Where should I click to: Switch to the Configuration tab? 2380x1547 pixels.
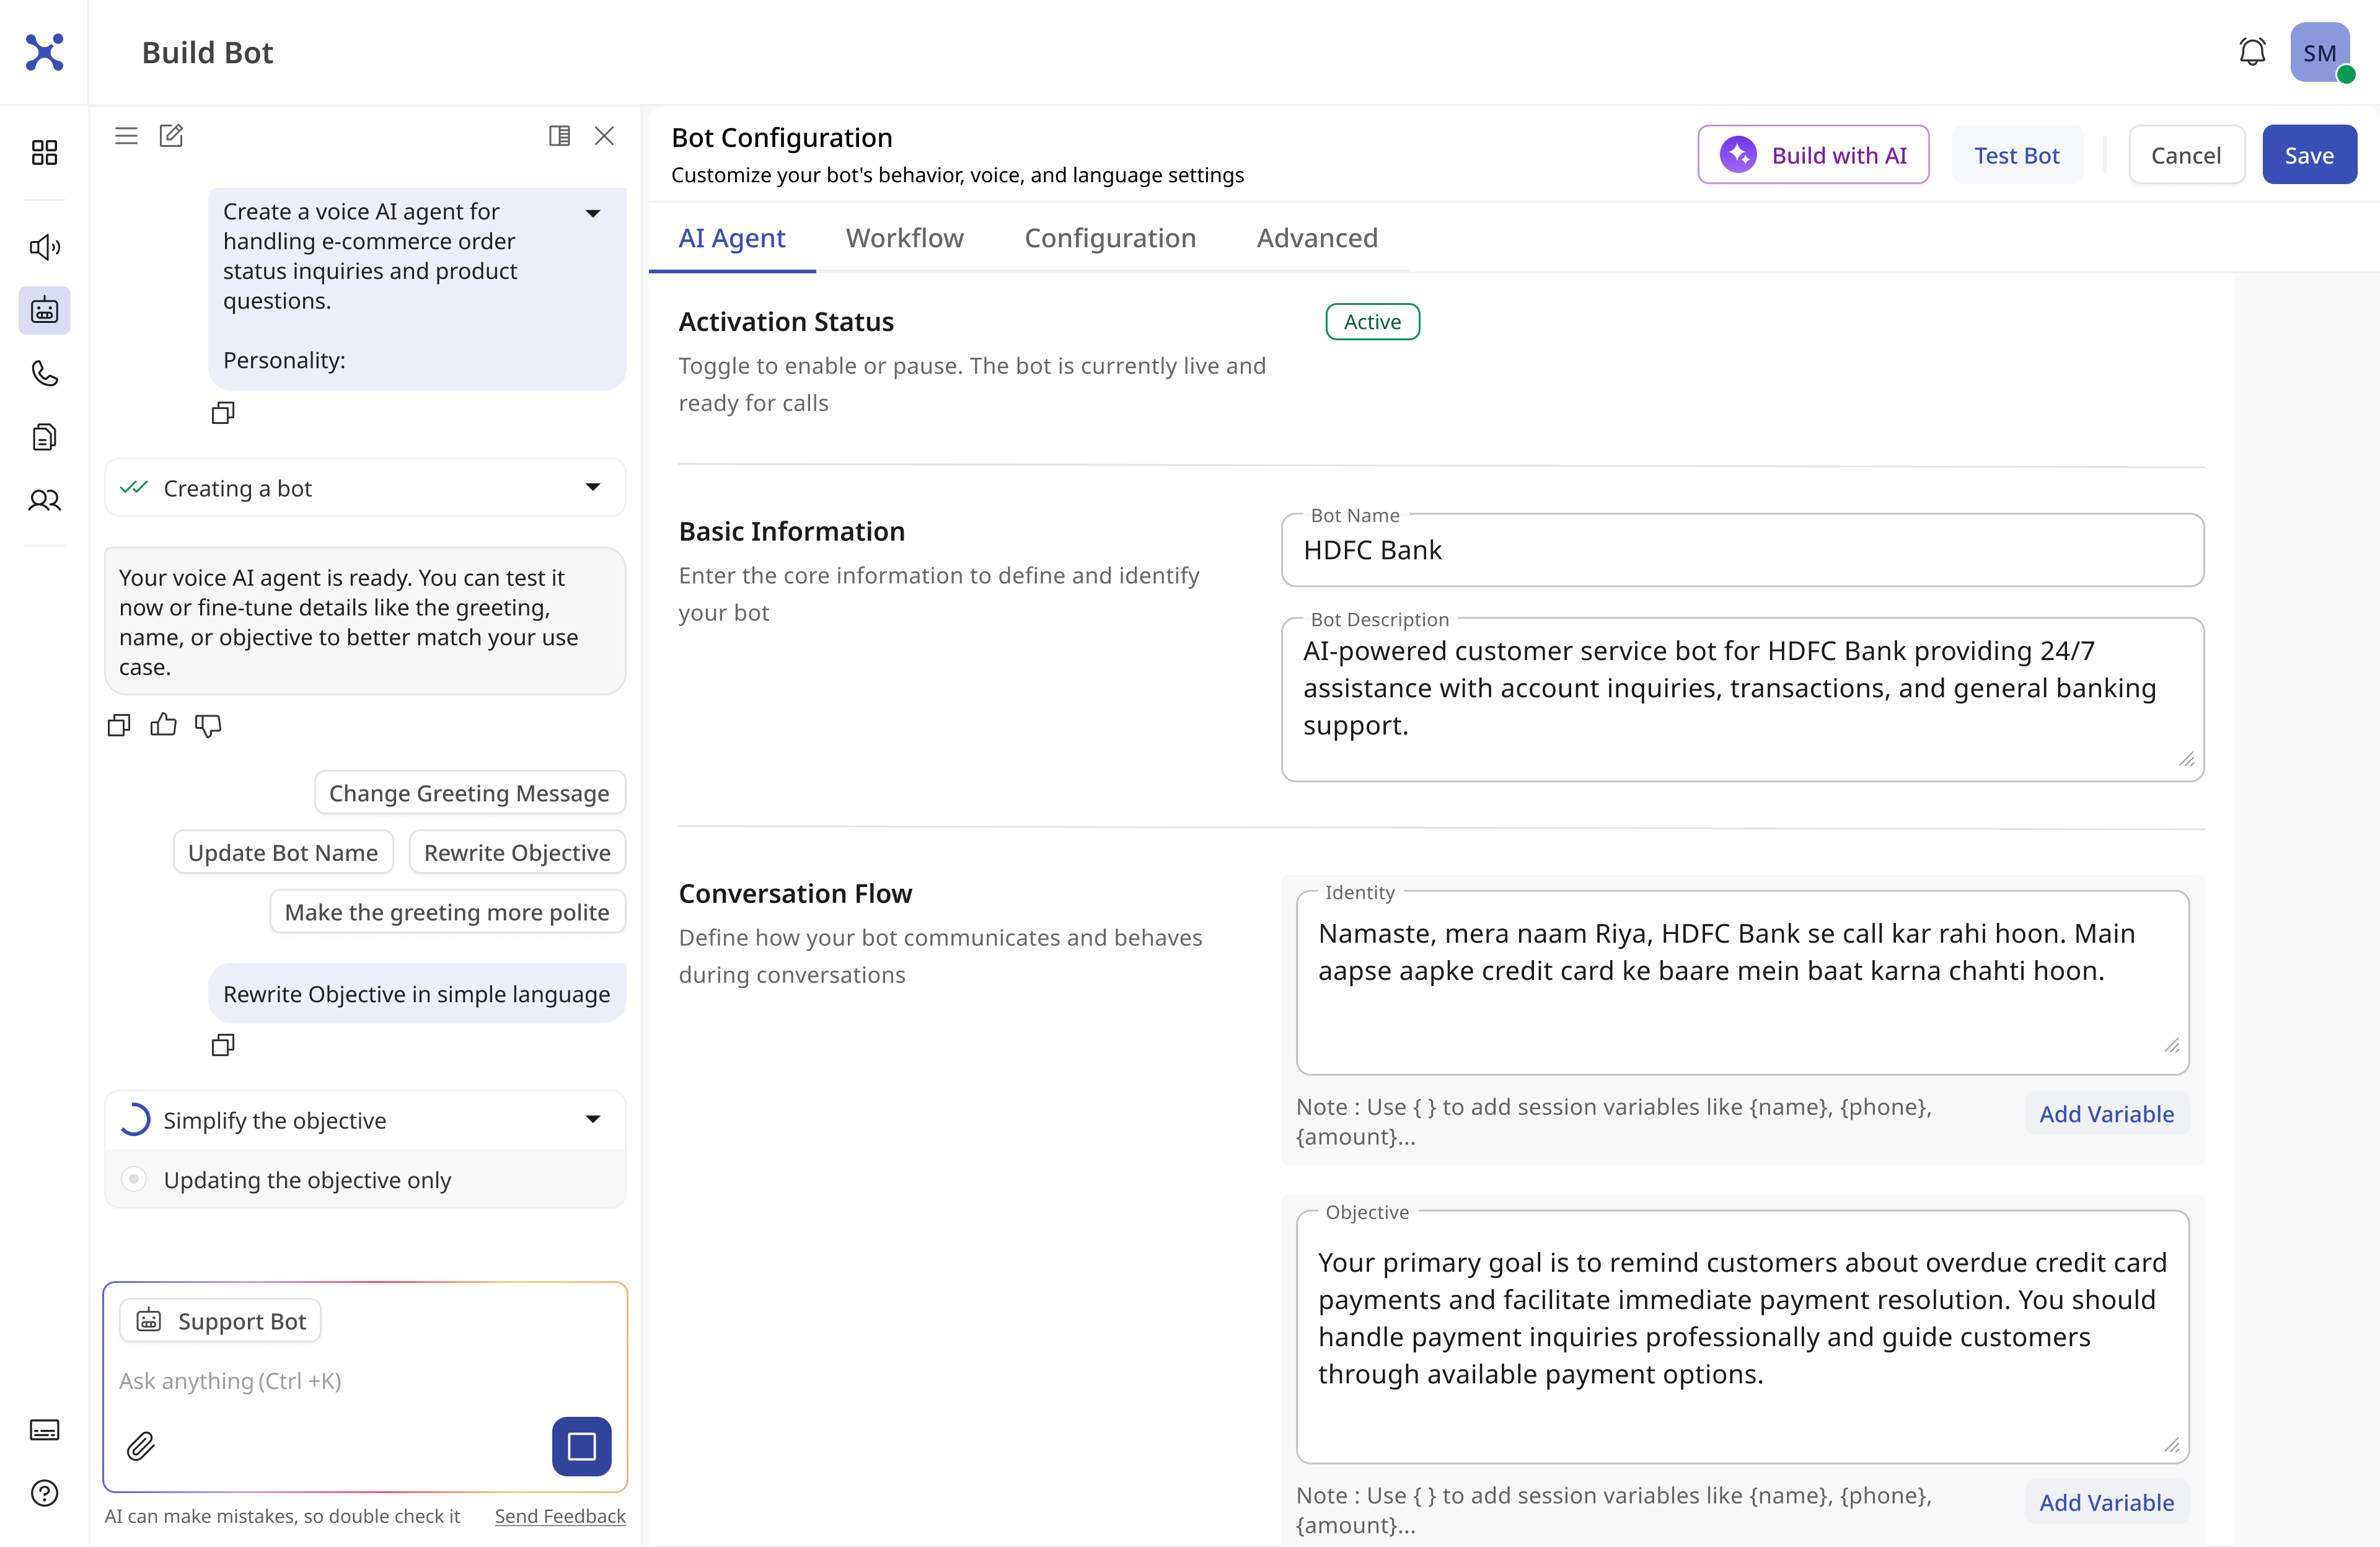pos(1110,238)
